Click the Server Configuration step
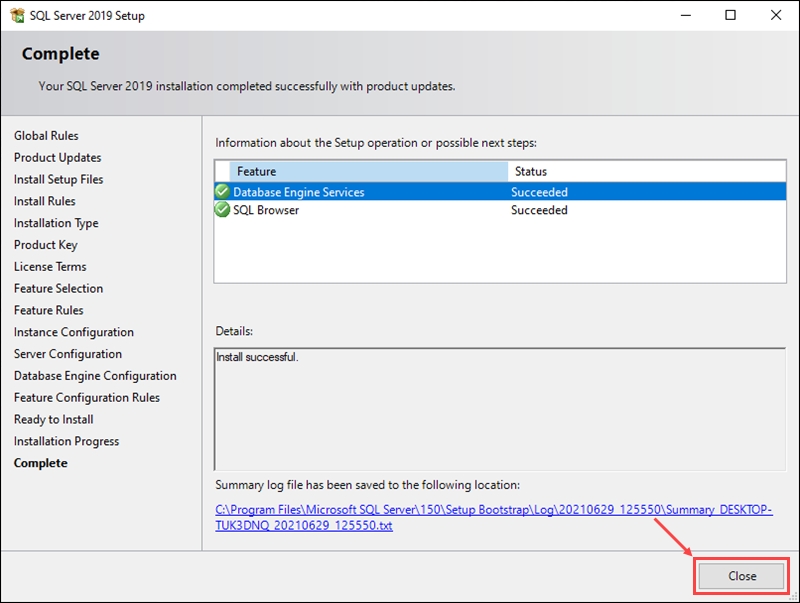This screenshot has width=800, height=603. (x=68, y=354)
